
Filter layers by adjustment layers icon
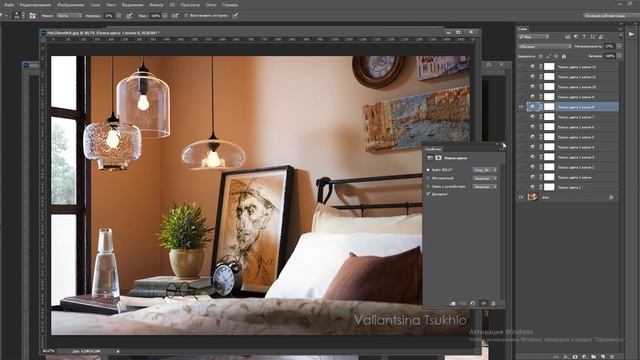[576, 37]
